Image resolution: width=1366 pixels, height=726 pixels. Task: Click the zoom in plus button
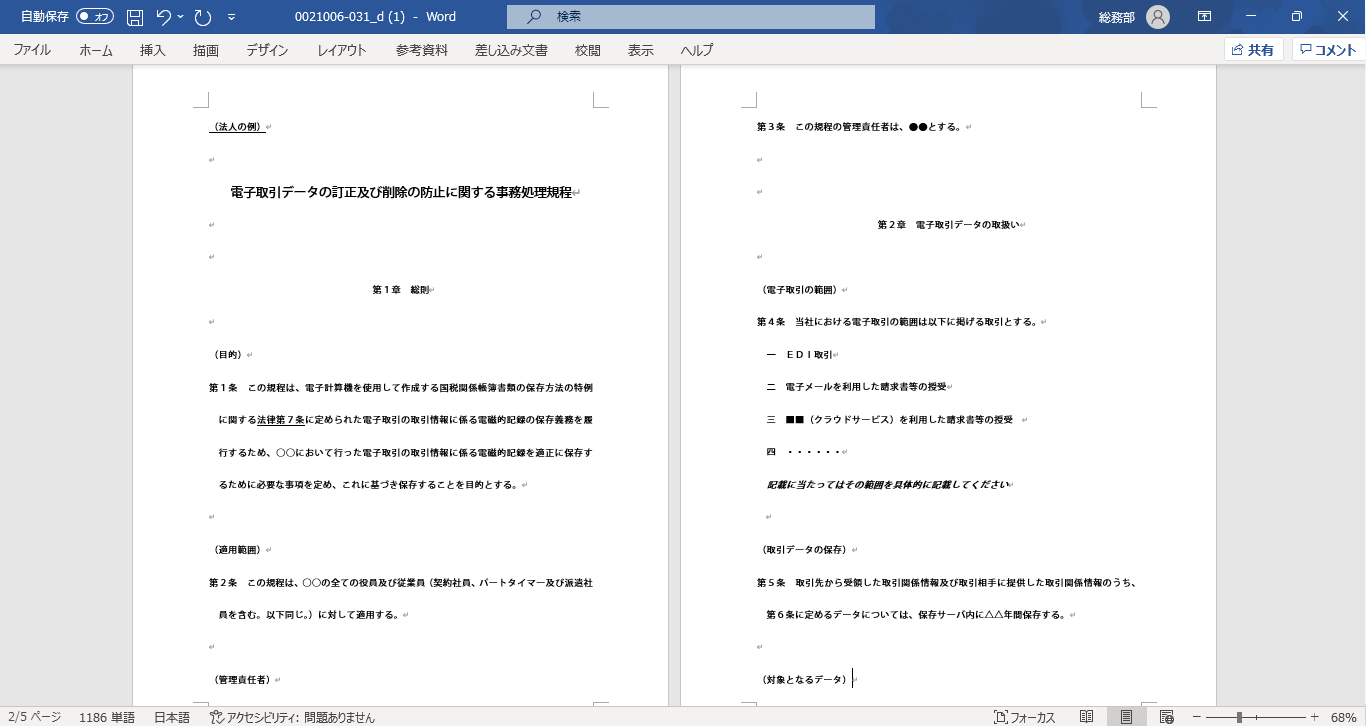pyautogui.click(x=1314, y=717)
